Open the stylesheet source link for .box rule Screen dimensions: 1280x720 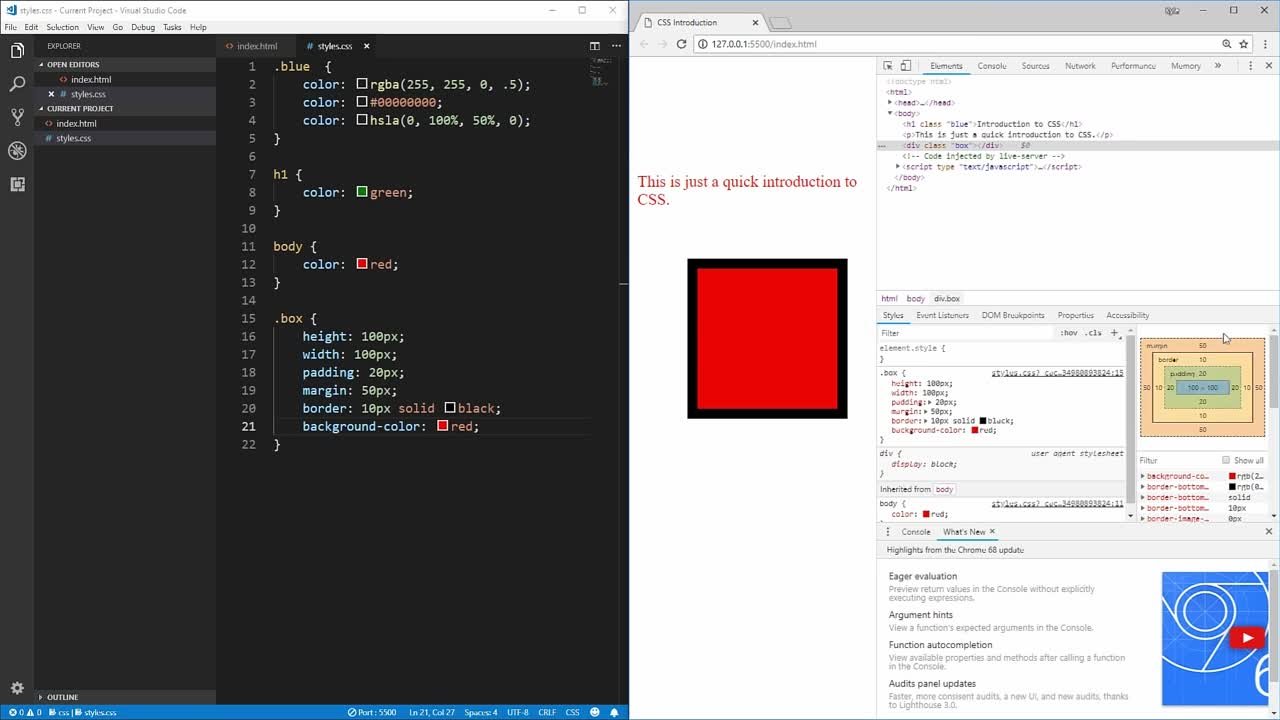click(x=1057, y=373)
